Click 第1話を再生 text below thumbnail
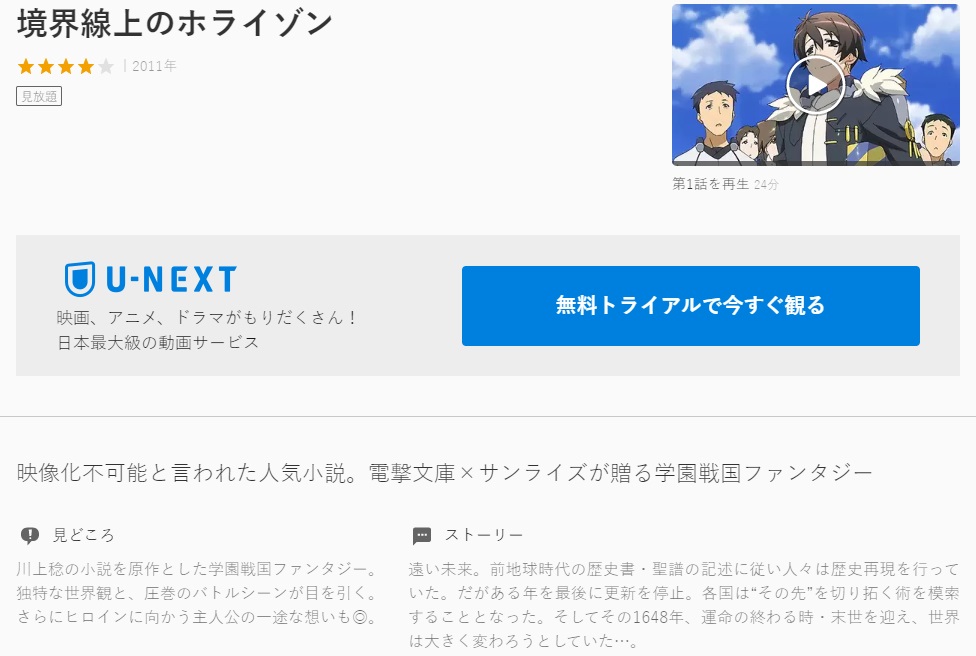 pos(710,184)
